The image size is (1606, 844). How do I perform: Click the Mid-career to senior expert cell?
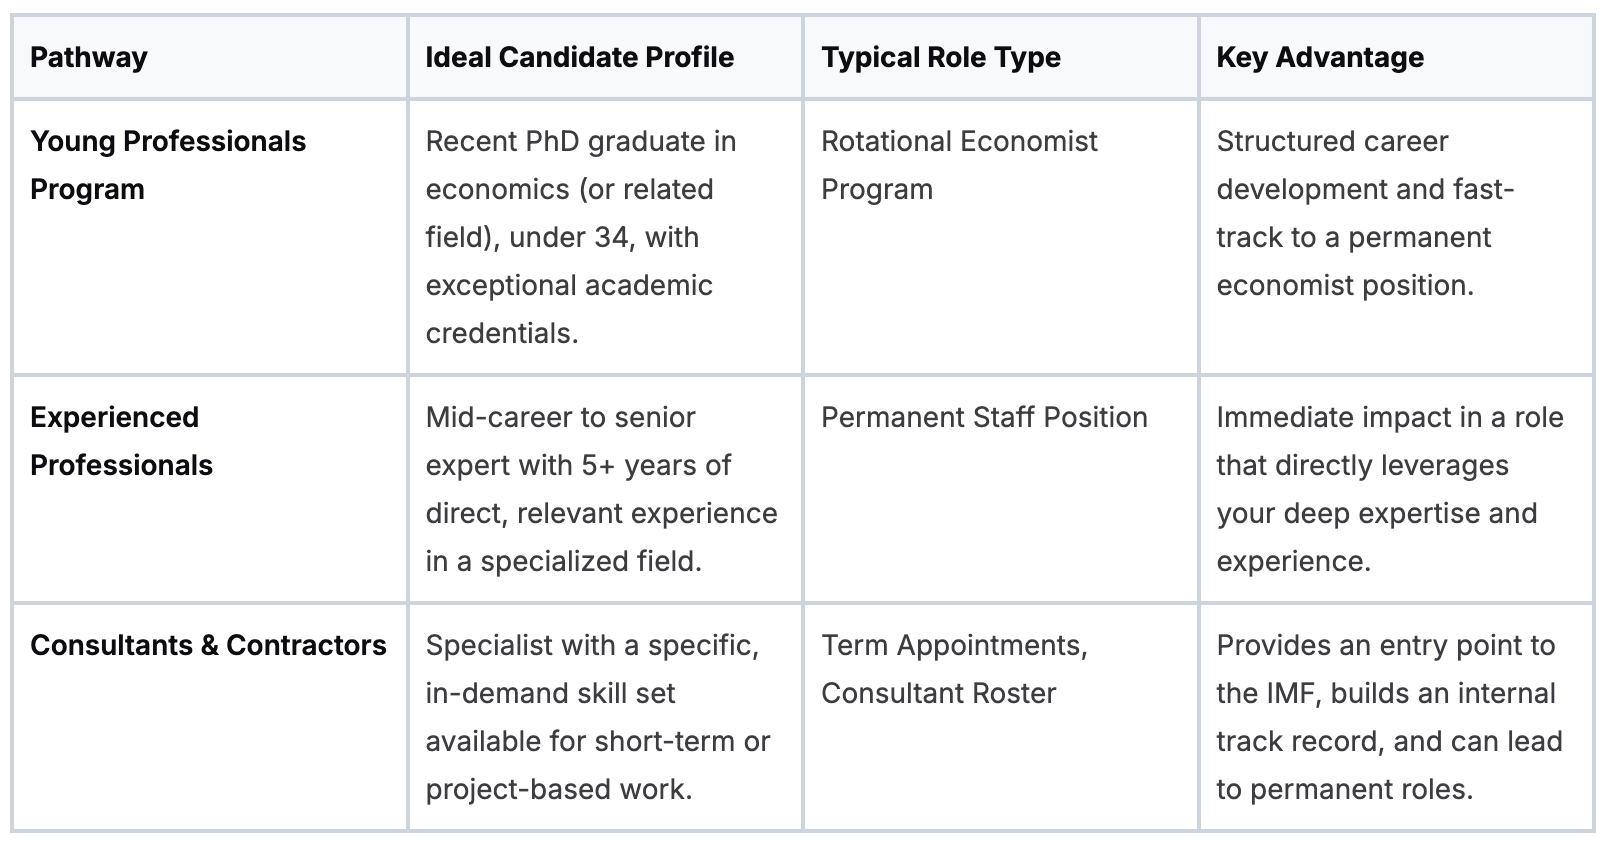click(600, 489)
